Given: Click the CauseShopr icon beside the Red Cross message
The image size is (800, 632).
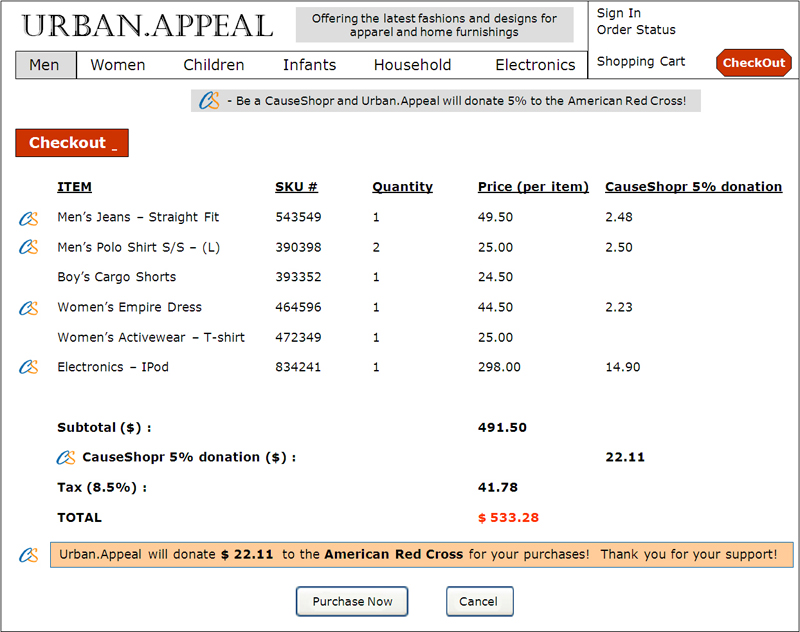Looking at the screenshot, I should [x=29, y=555].
